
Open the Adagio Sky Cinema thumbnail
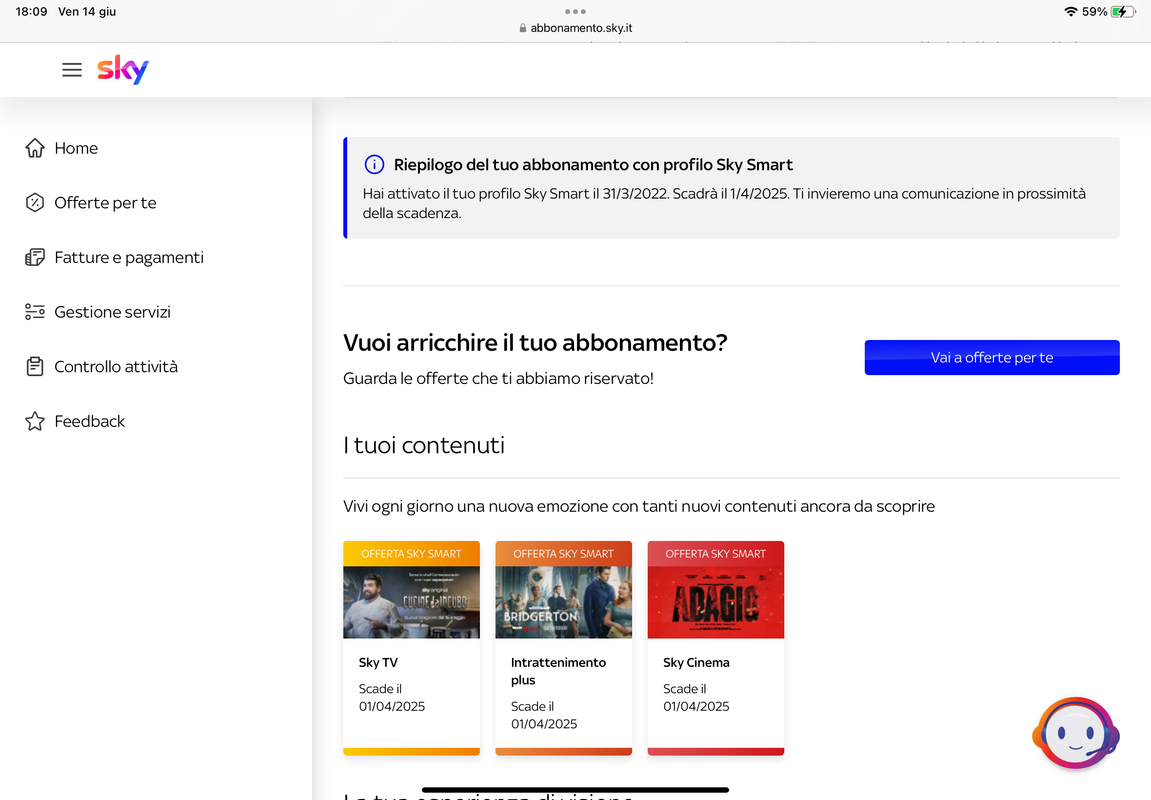pos(716,602)
